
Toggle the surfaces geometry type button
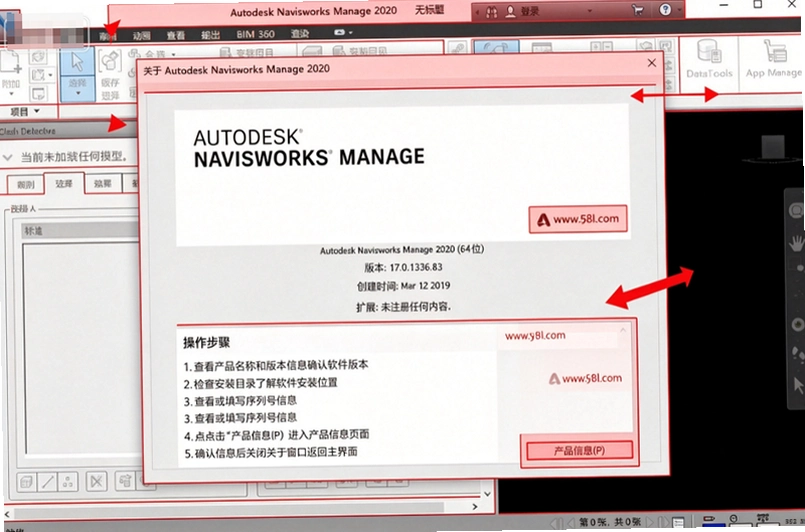27,482
